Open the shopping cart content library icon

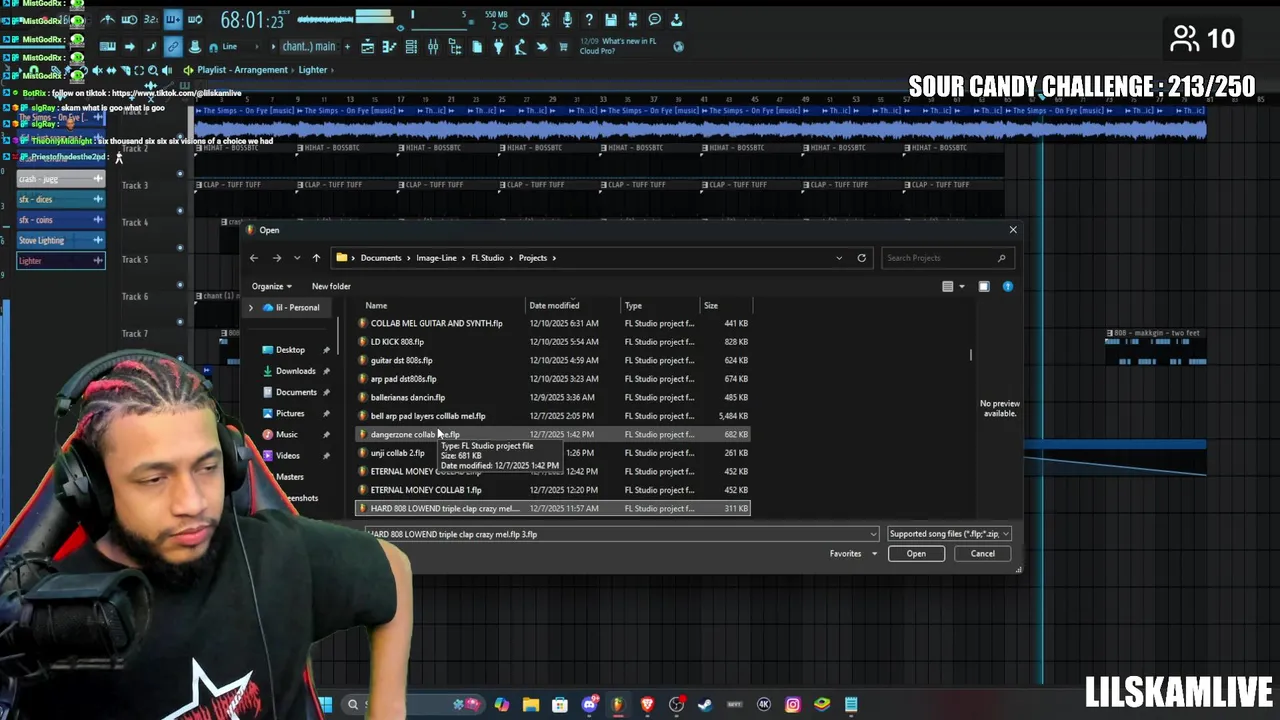563,47
